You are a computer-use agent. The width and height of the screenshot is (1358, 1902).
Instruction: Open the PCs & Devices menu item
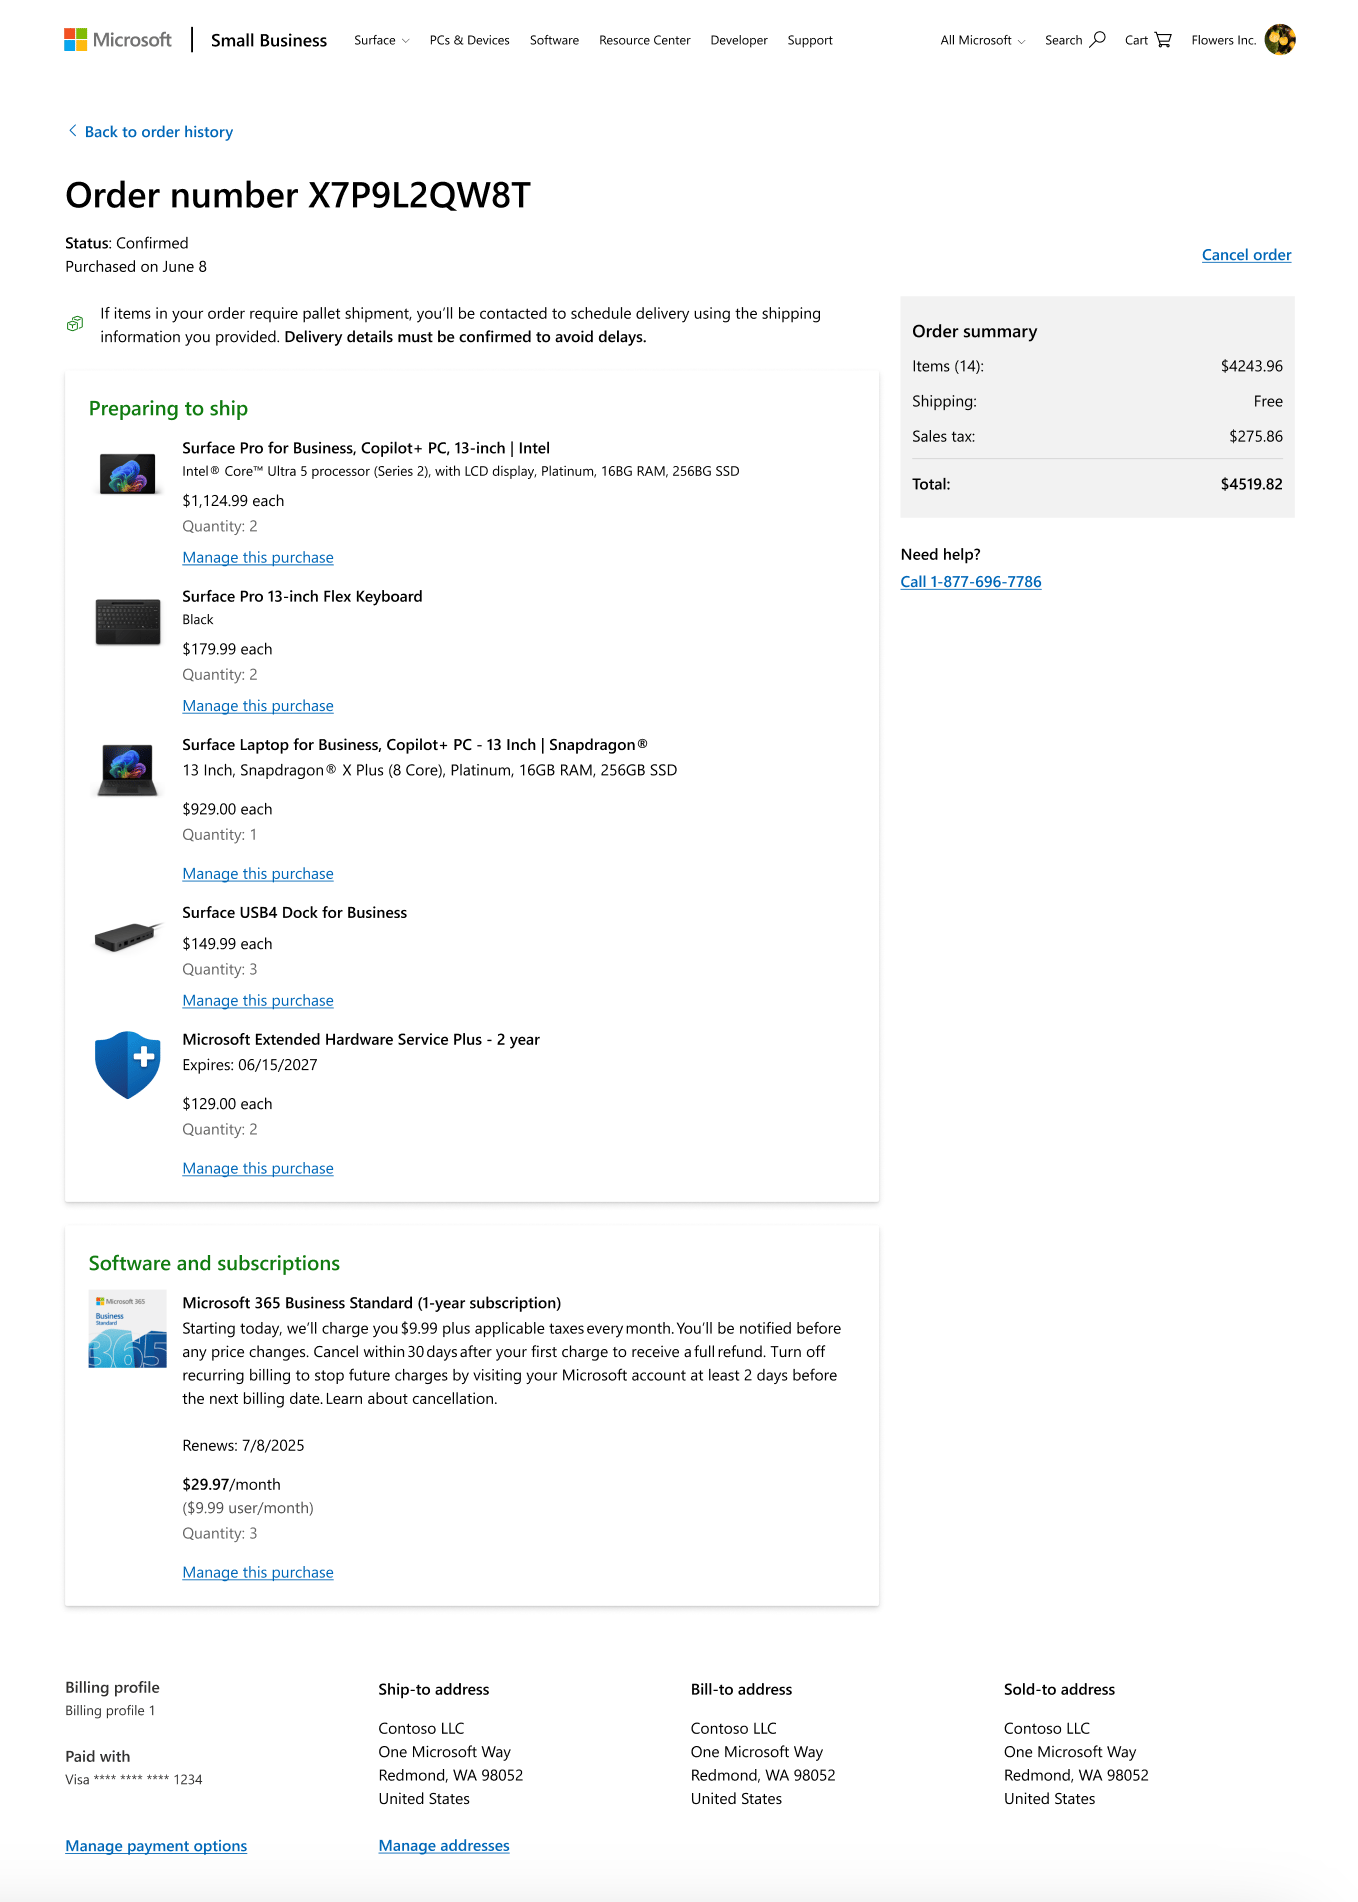[x=469, y=40]
